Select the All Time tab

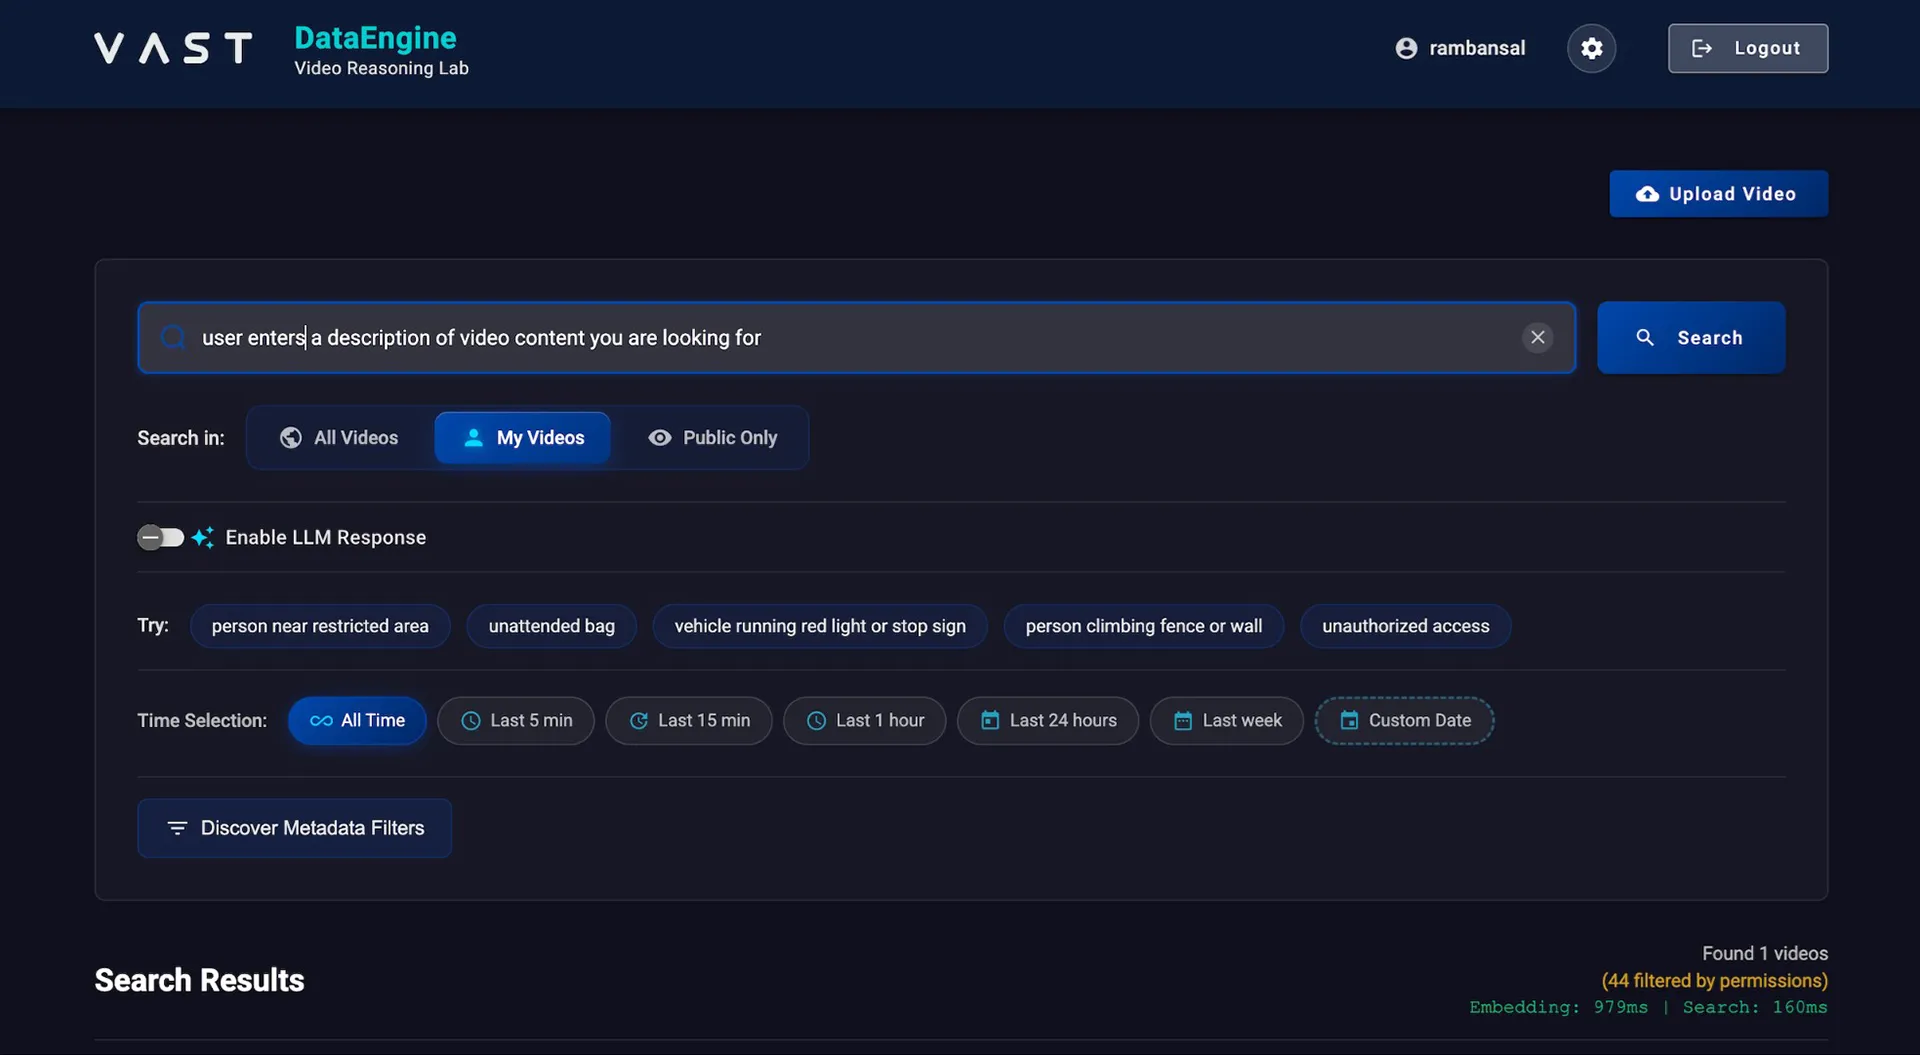pyautogui.click(x=357, y=720)
